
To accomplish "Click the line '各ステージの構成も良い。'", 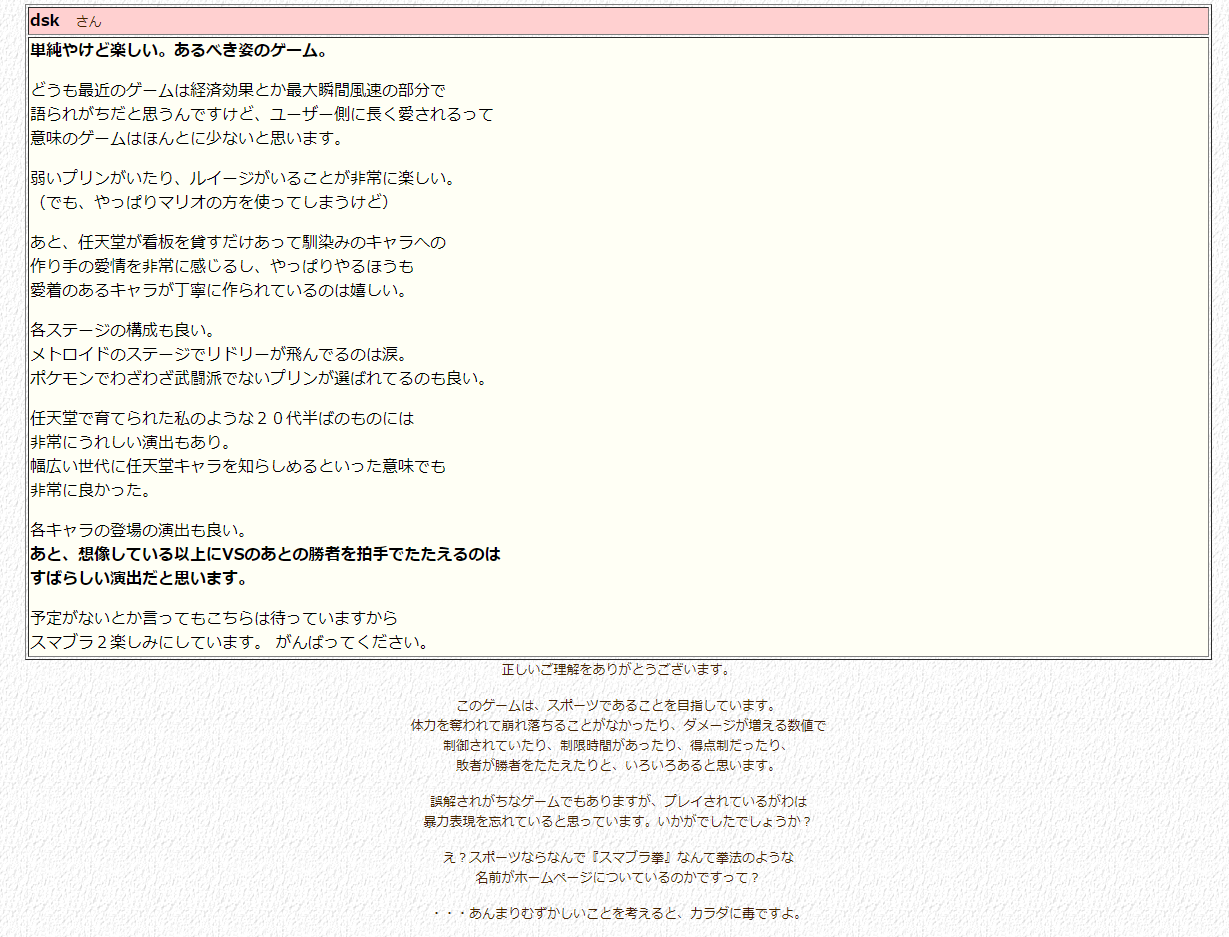I will click(123, 330).
